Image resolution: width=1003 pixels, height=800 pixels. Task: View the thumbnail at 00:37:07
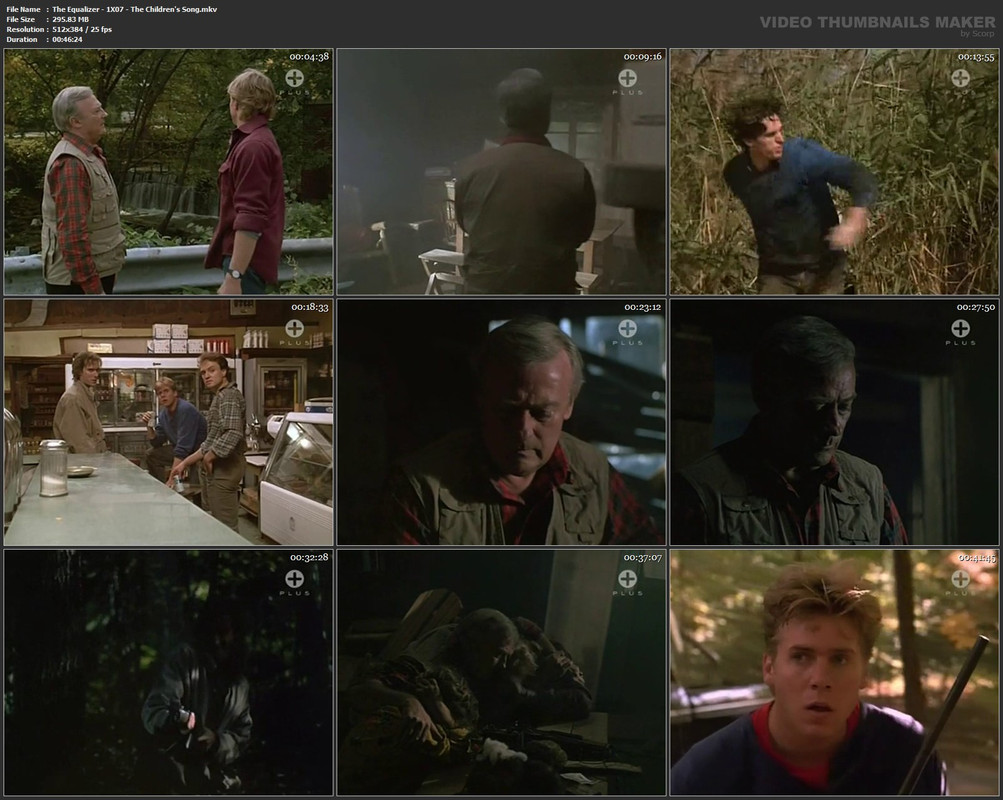(502, 672)
